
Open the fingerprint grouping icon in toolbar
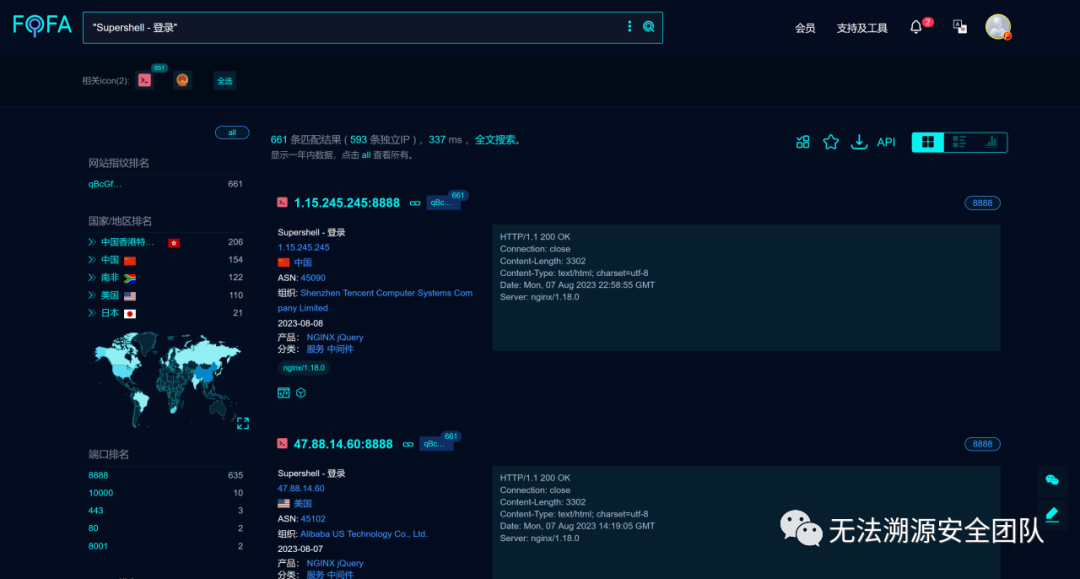(802, 142)
